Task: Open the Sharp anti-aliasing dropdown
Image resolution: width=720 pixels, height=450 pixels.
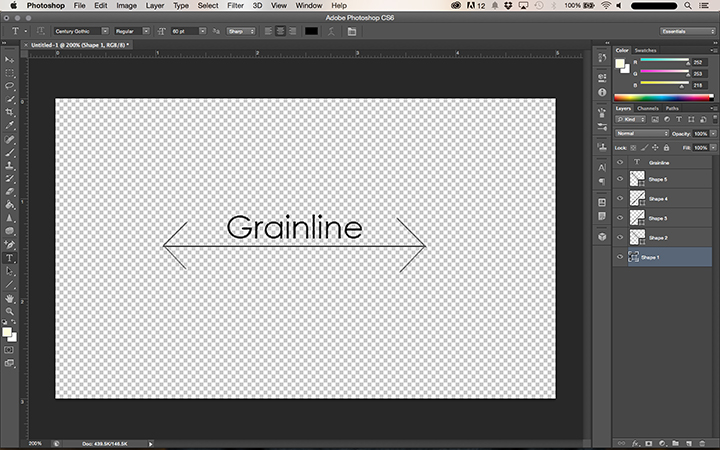Action: [241, 31]
